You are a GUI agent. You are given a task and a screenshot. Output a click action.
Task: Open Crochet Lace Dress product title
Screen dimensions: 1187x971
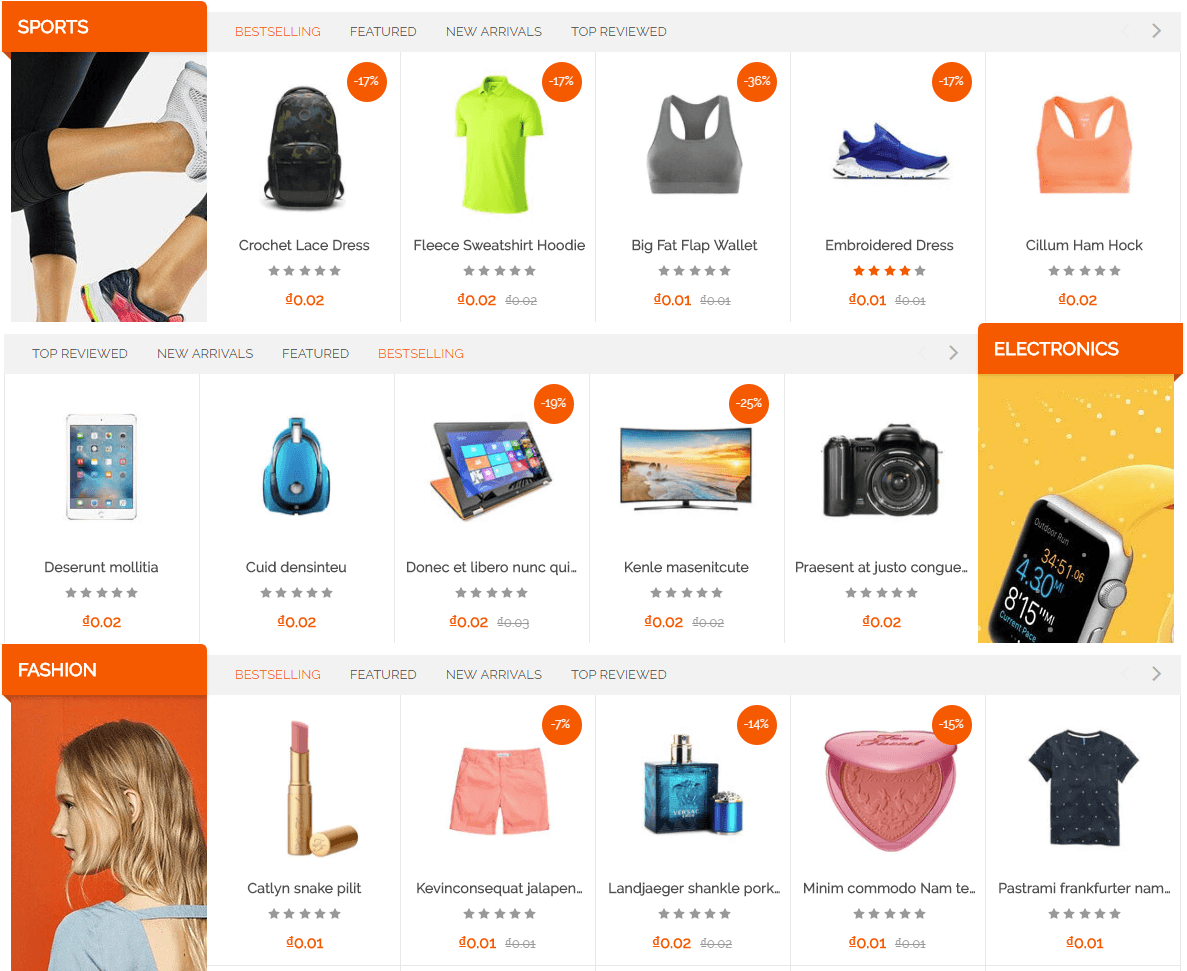tap(304, 245)
